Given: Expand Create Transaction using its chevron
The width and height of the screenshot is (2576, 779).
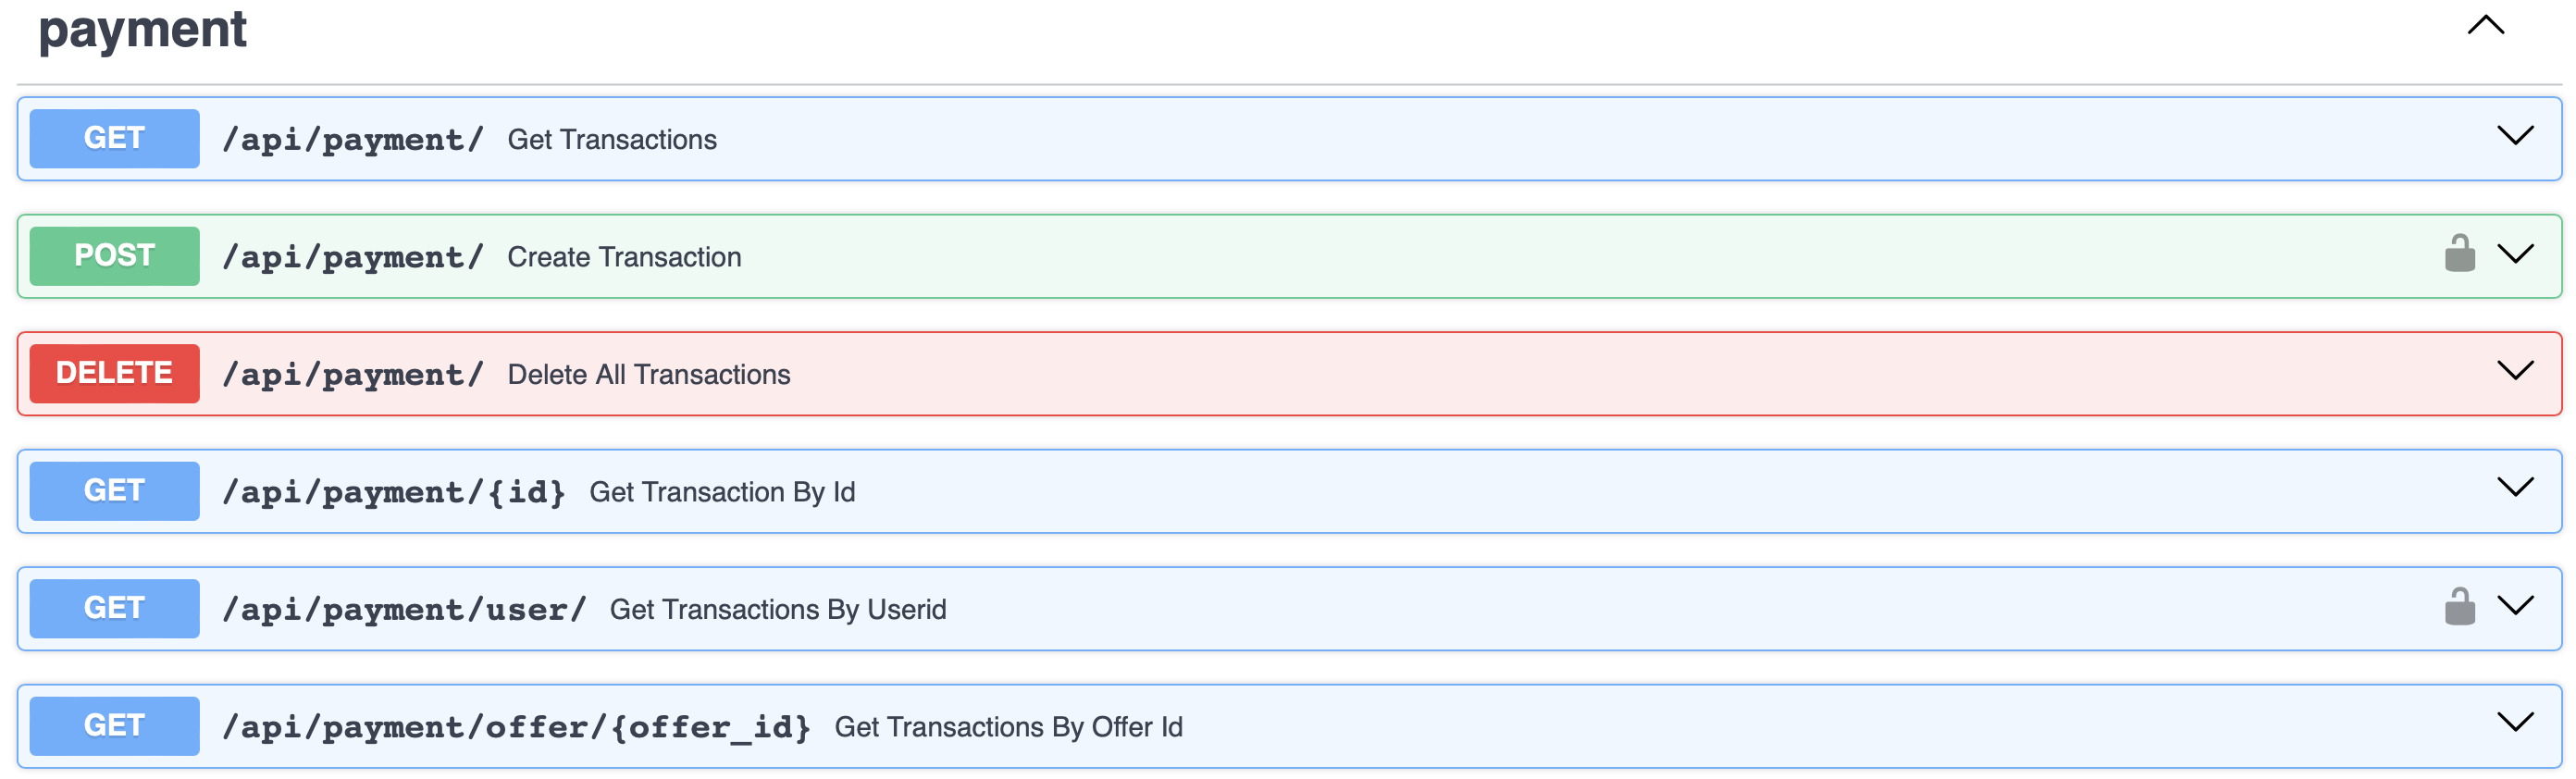Looking at the screenshot, I should pos(2517,255).
